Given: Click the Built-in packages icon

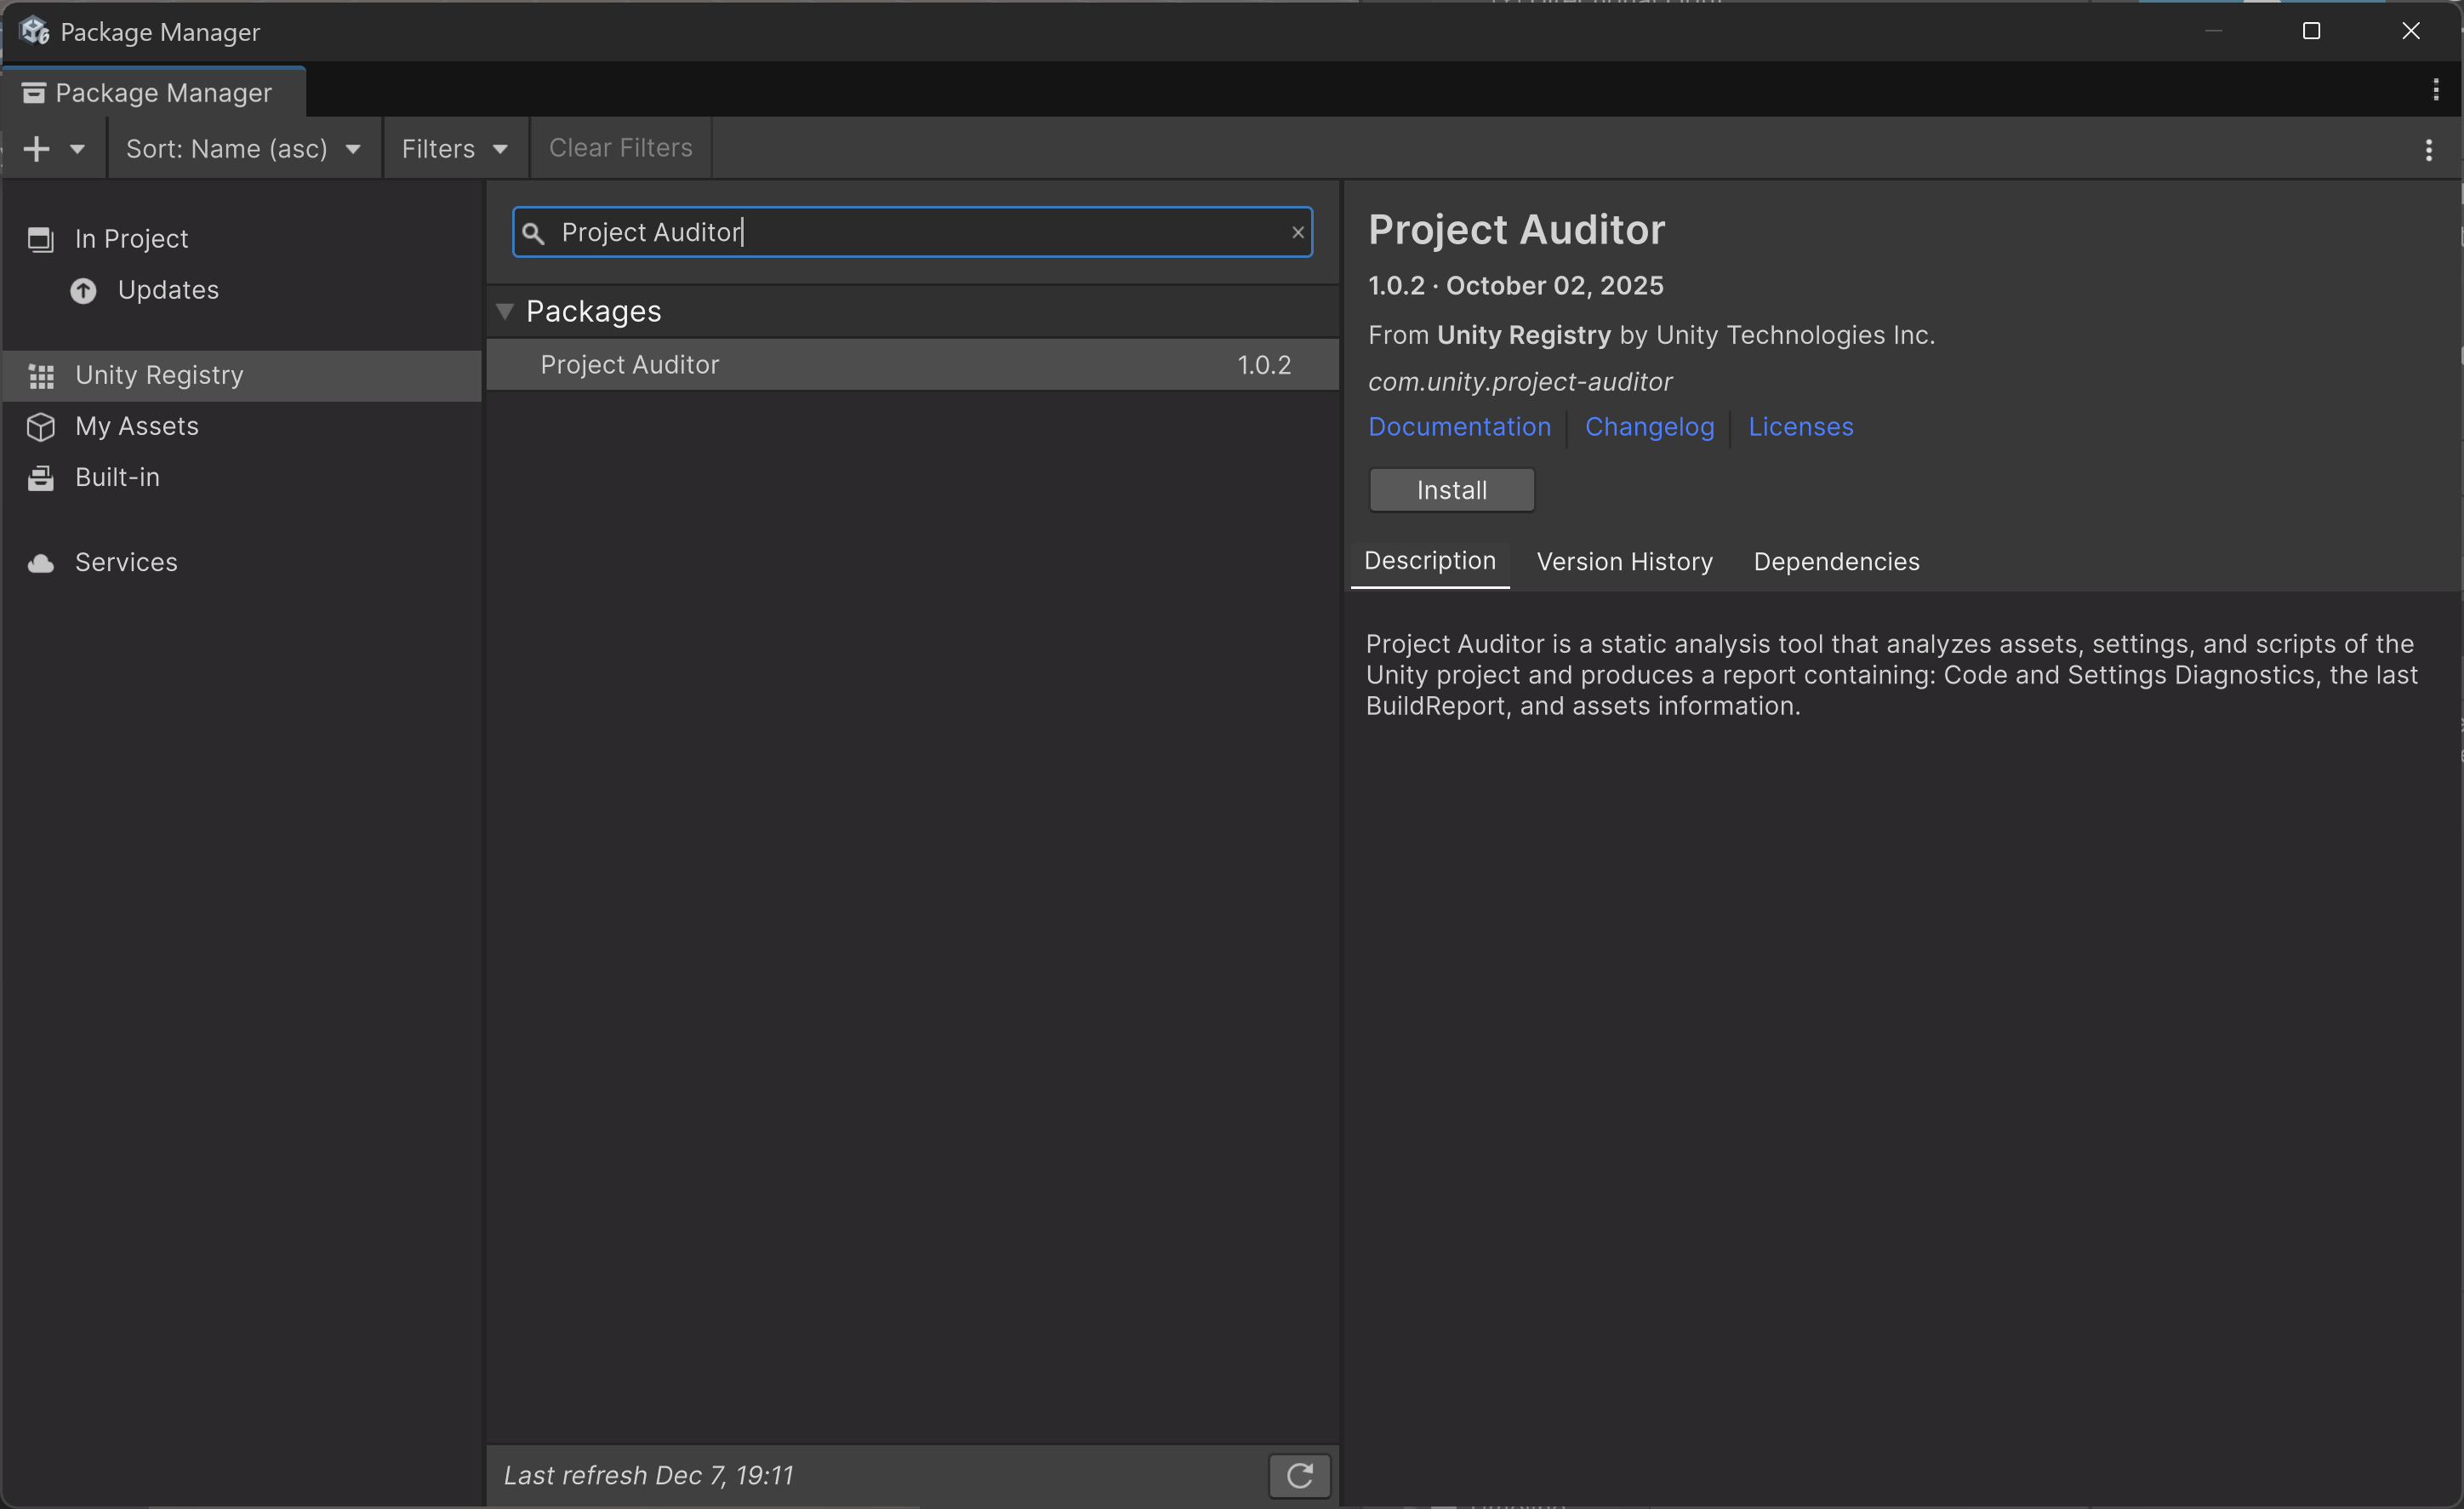Looking at the screenshot, I should pyautogui.click(x=41, y=478).
